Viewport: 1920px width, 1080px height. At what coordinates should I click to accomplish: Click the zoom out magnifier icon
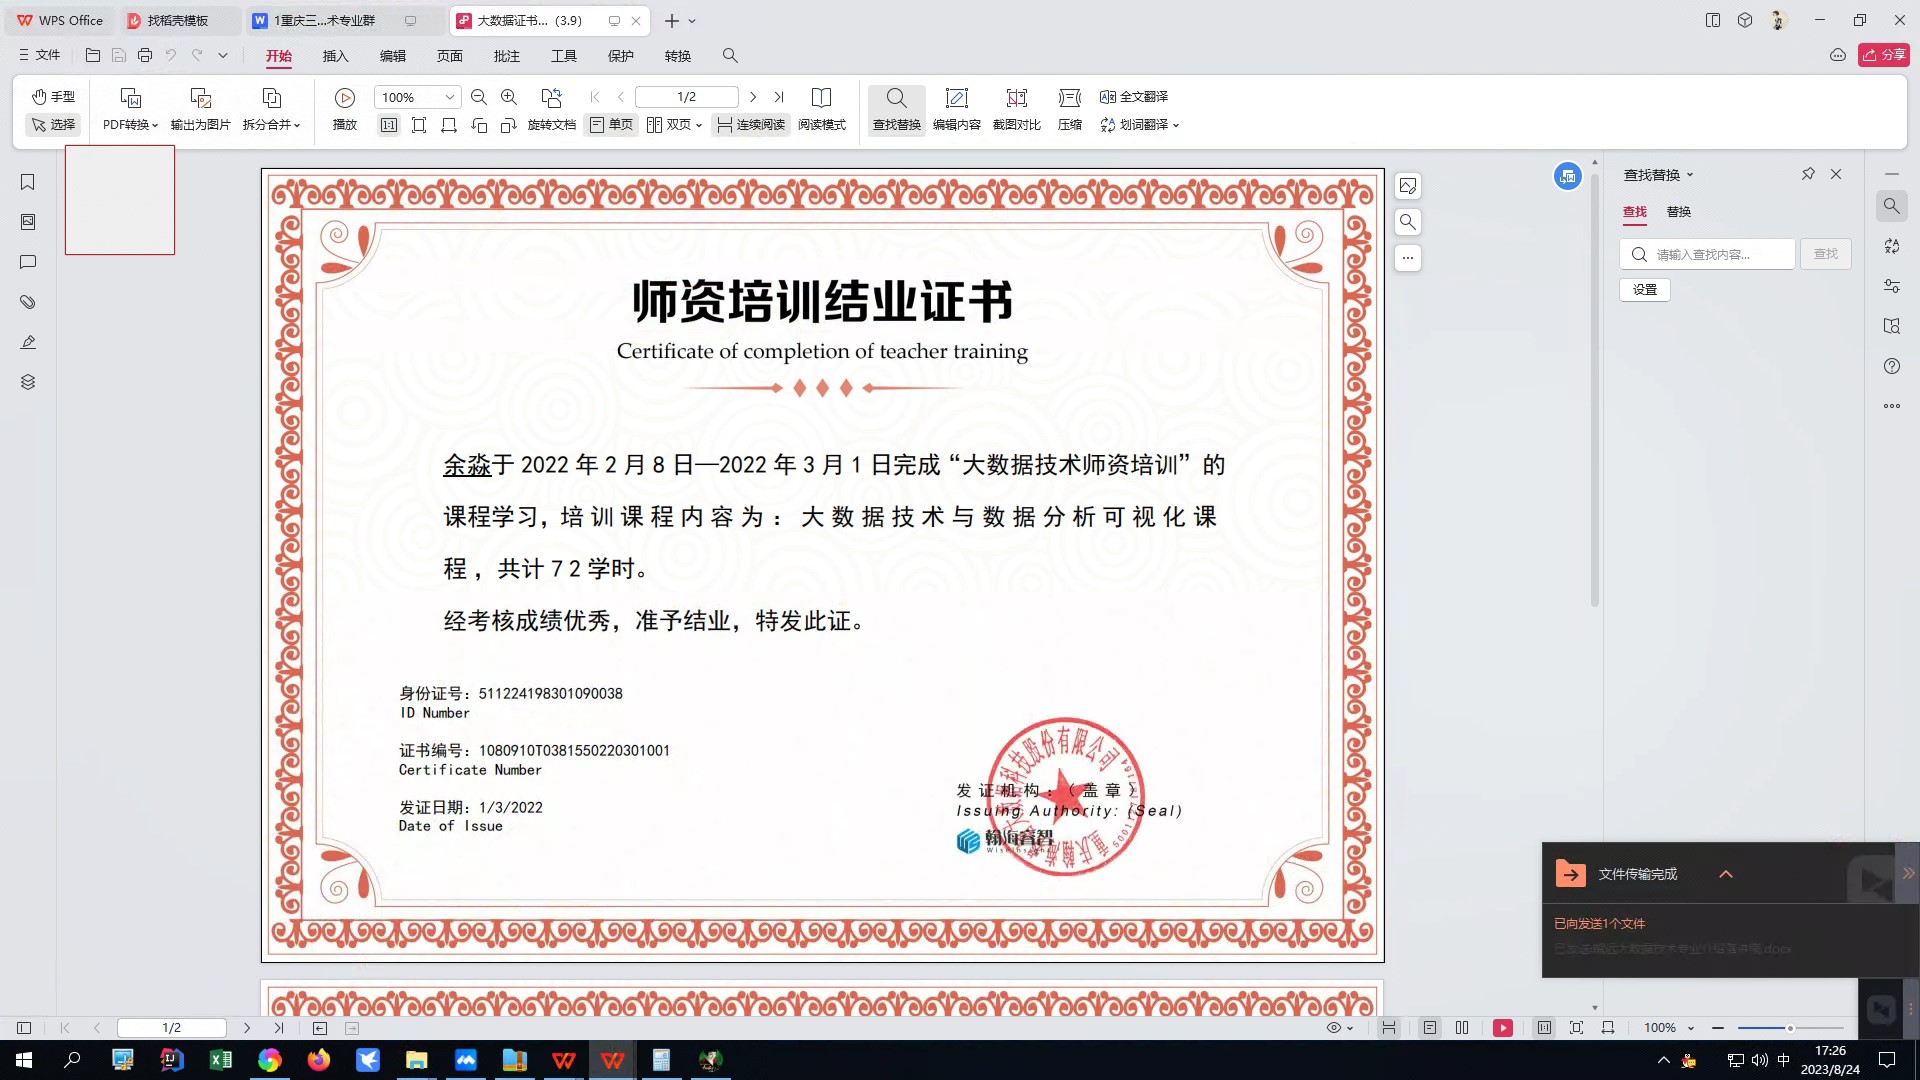click(478, 97)
